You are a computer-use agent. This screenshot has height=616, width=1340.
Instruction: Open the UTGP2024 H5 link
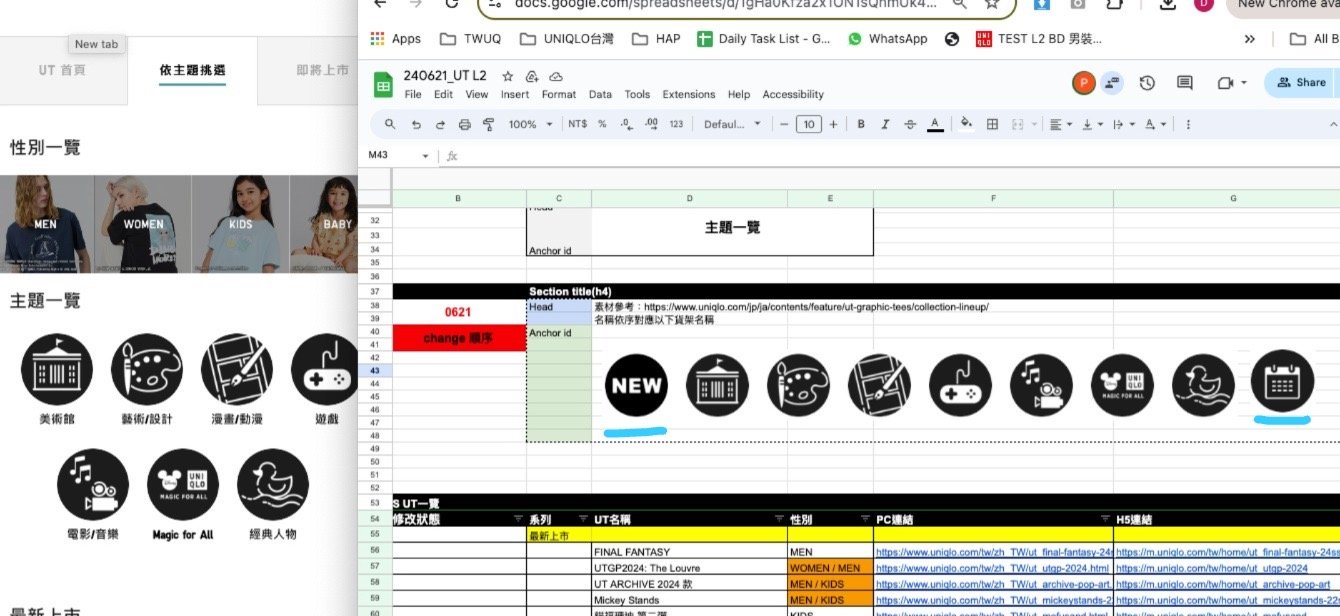[1211, 568]
